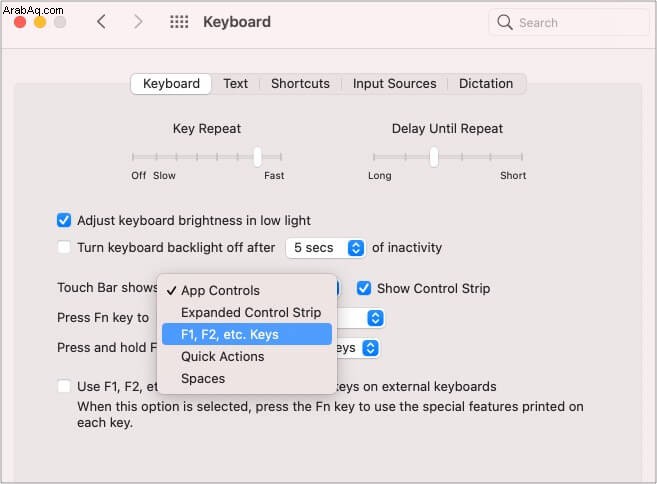Click into the Search field
This screenshot has height=484, width=657.
pyautogui.click(x=569, y=23)
